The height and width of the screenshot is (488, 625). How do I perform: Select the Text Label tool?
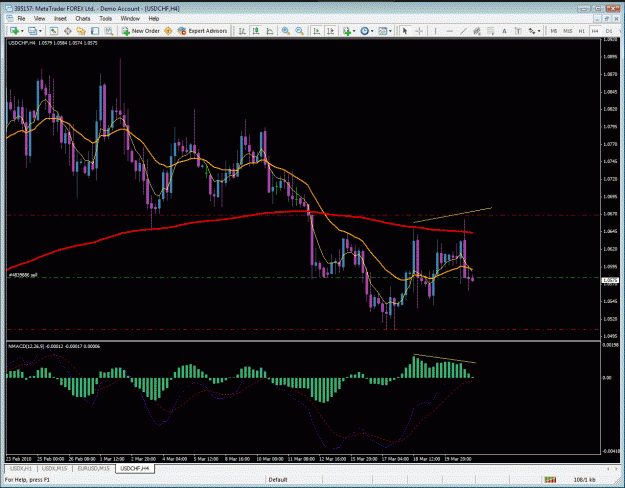tap(518, 31)
